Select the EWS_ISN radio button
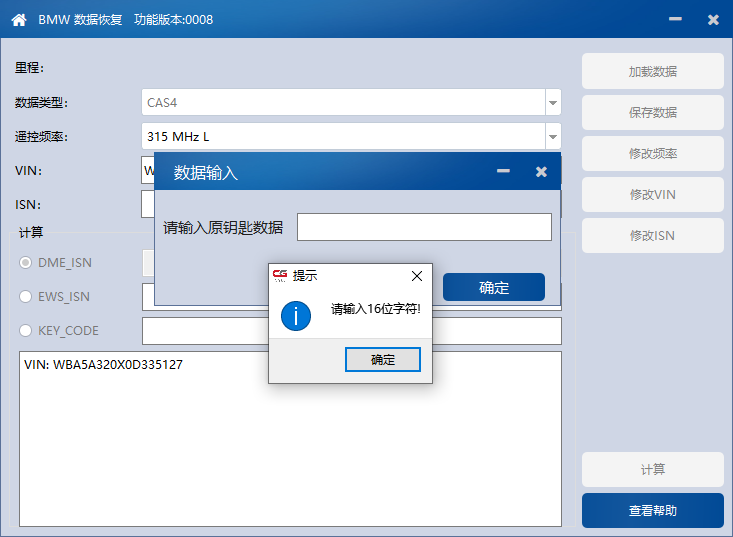 pos(25,297)
